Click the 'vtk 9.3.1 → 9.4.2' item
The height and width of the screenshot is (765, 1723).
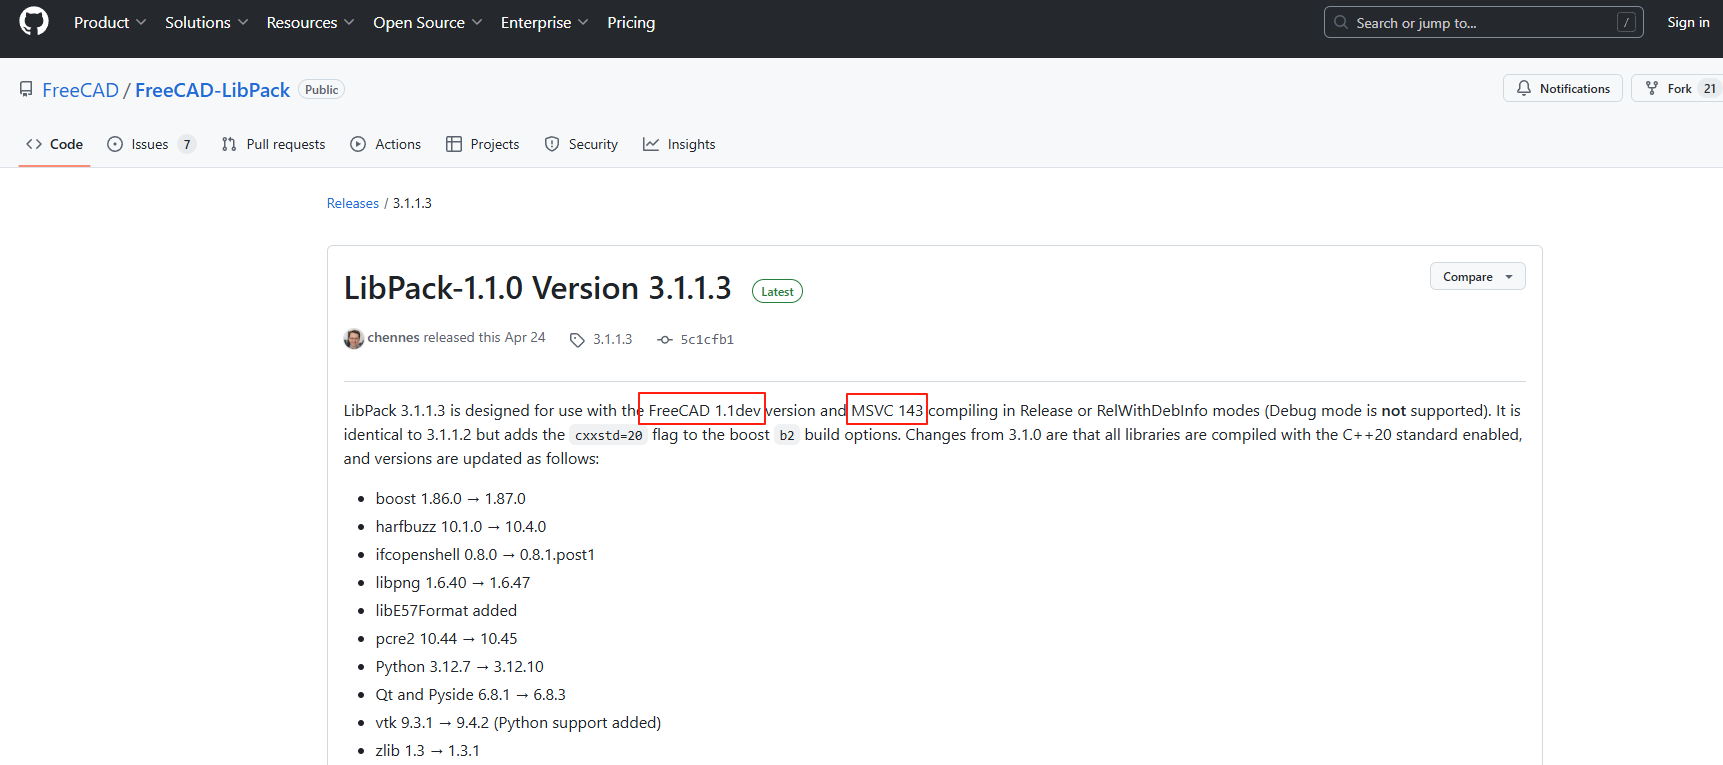[518, 722]
